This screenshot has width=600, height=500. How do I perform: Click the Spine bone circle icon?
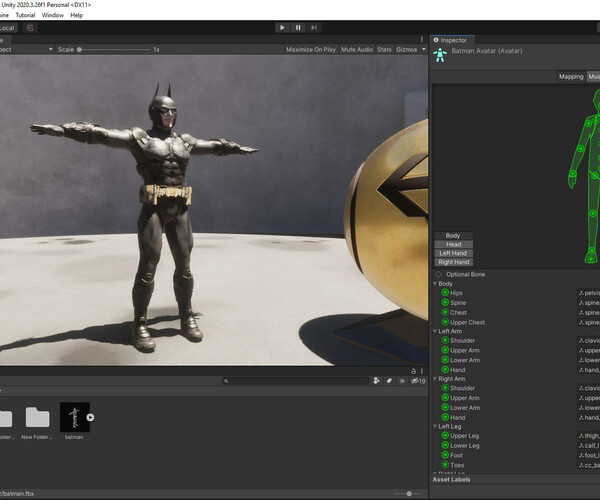point(445,303)
